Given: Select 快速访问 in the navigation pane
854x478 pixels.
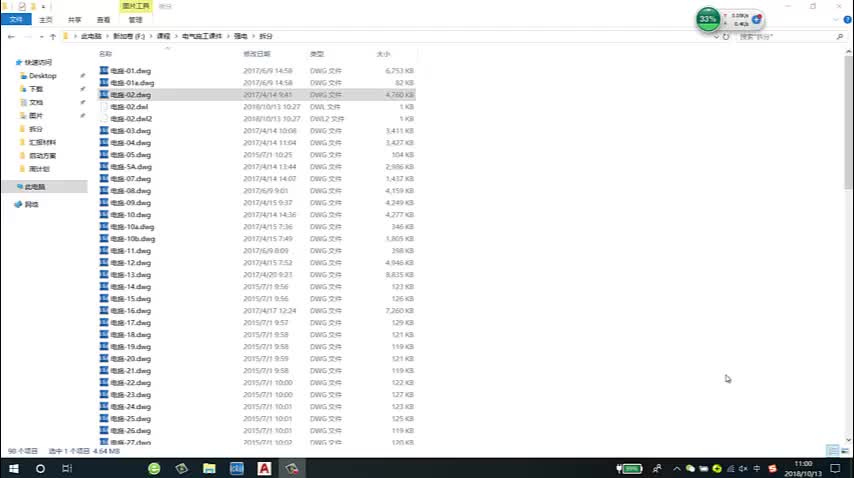Looking at the screenshot, I should coord(38,63).
